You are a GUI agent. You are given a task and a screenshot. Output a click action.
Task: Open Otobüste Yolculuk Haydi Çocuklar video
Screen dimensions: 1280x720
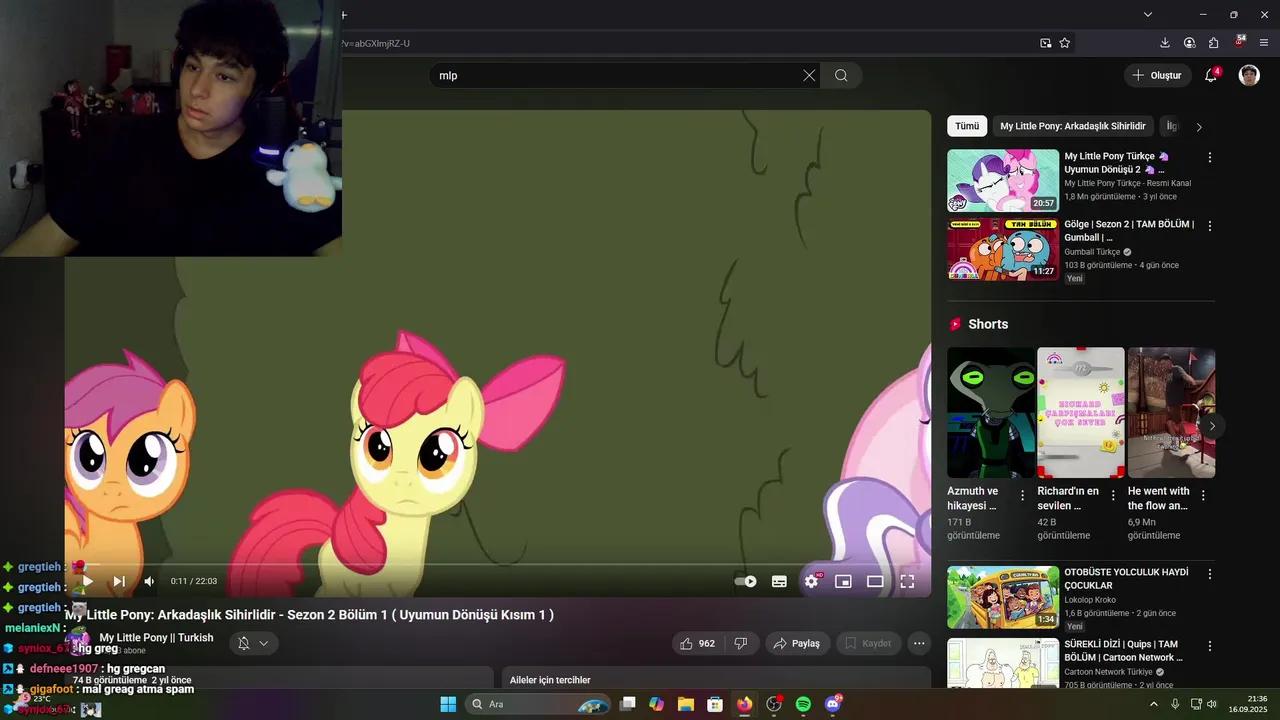click(1003, 597)
